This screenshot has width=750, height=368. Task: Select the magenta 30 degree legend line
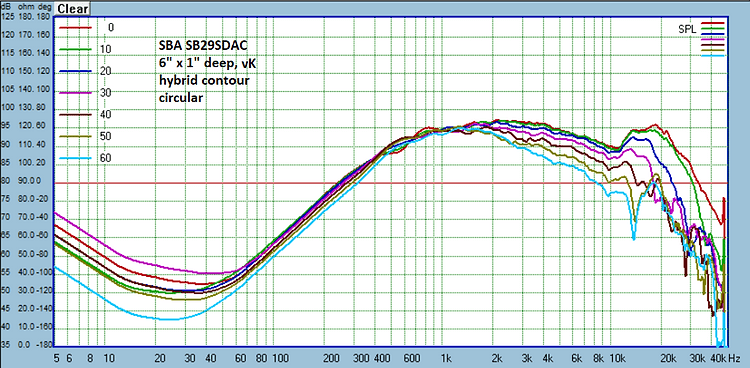75,93
